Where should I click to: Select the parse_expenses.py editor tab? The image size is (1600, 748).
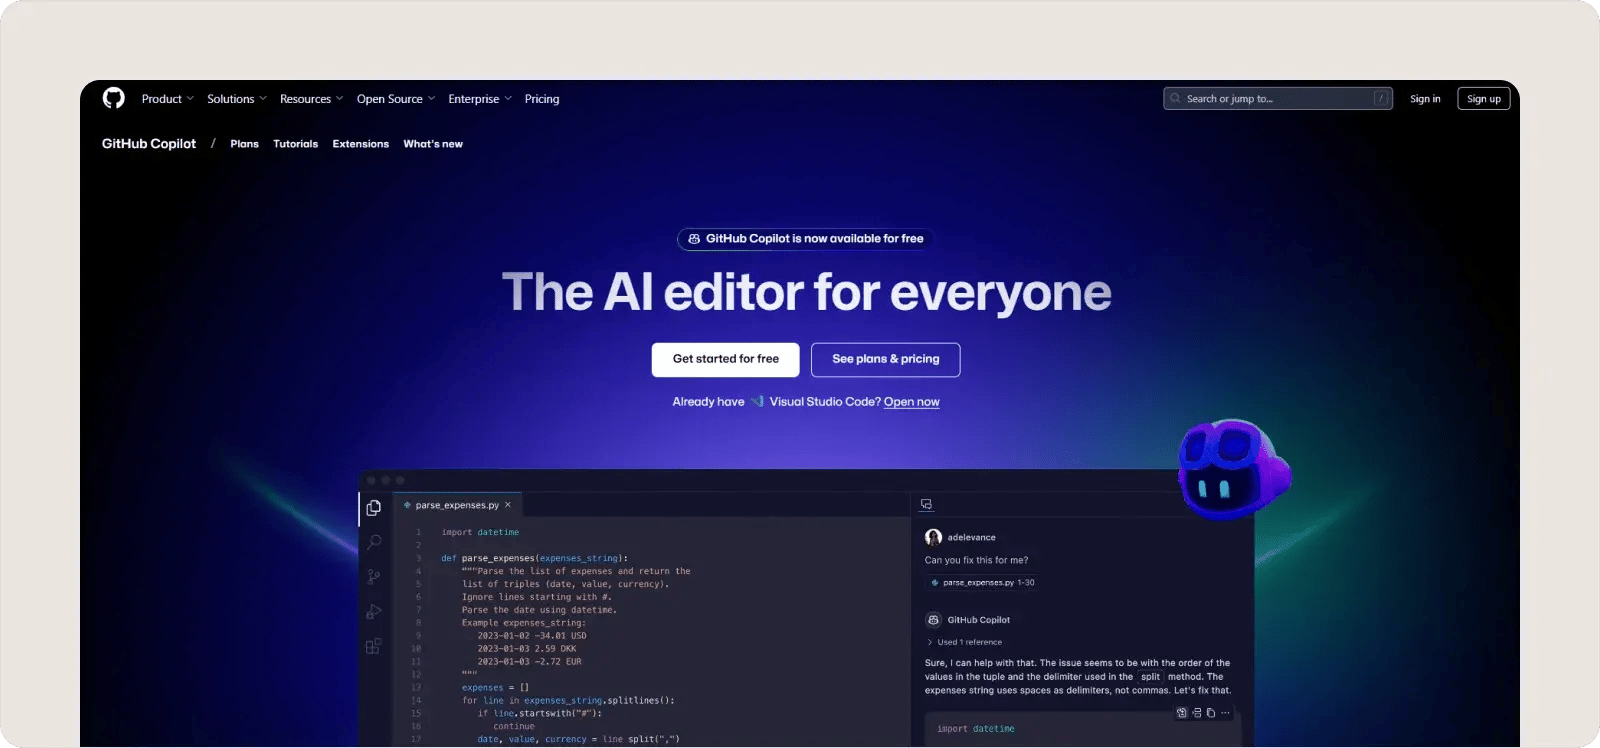(x=458, y=505)
